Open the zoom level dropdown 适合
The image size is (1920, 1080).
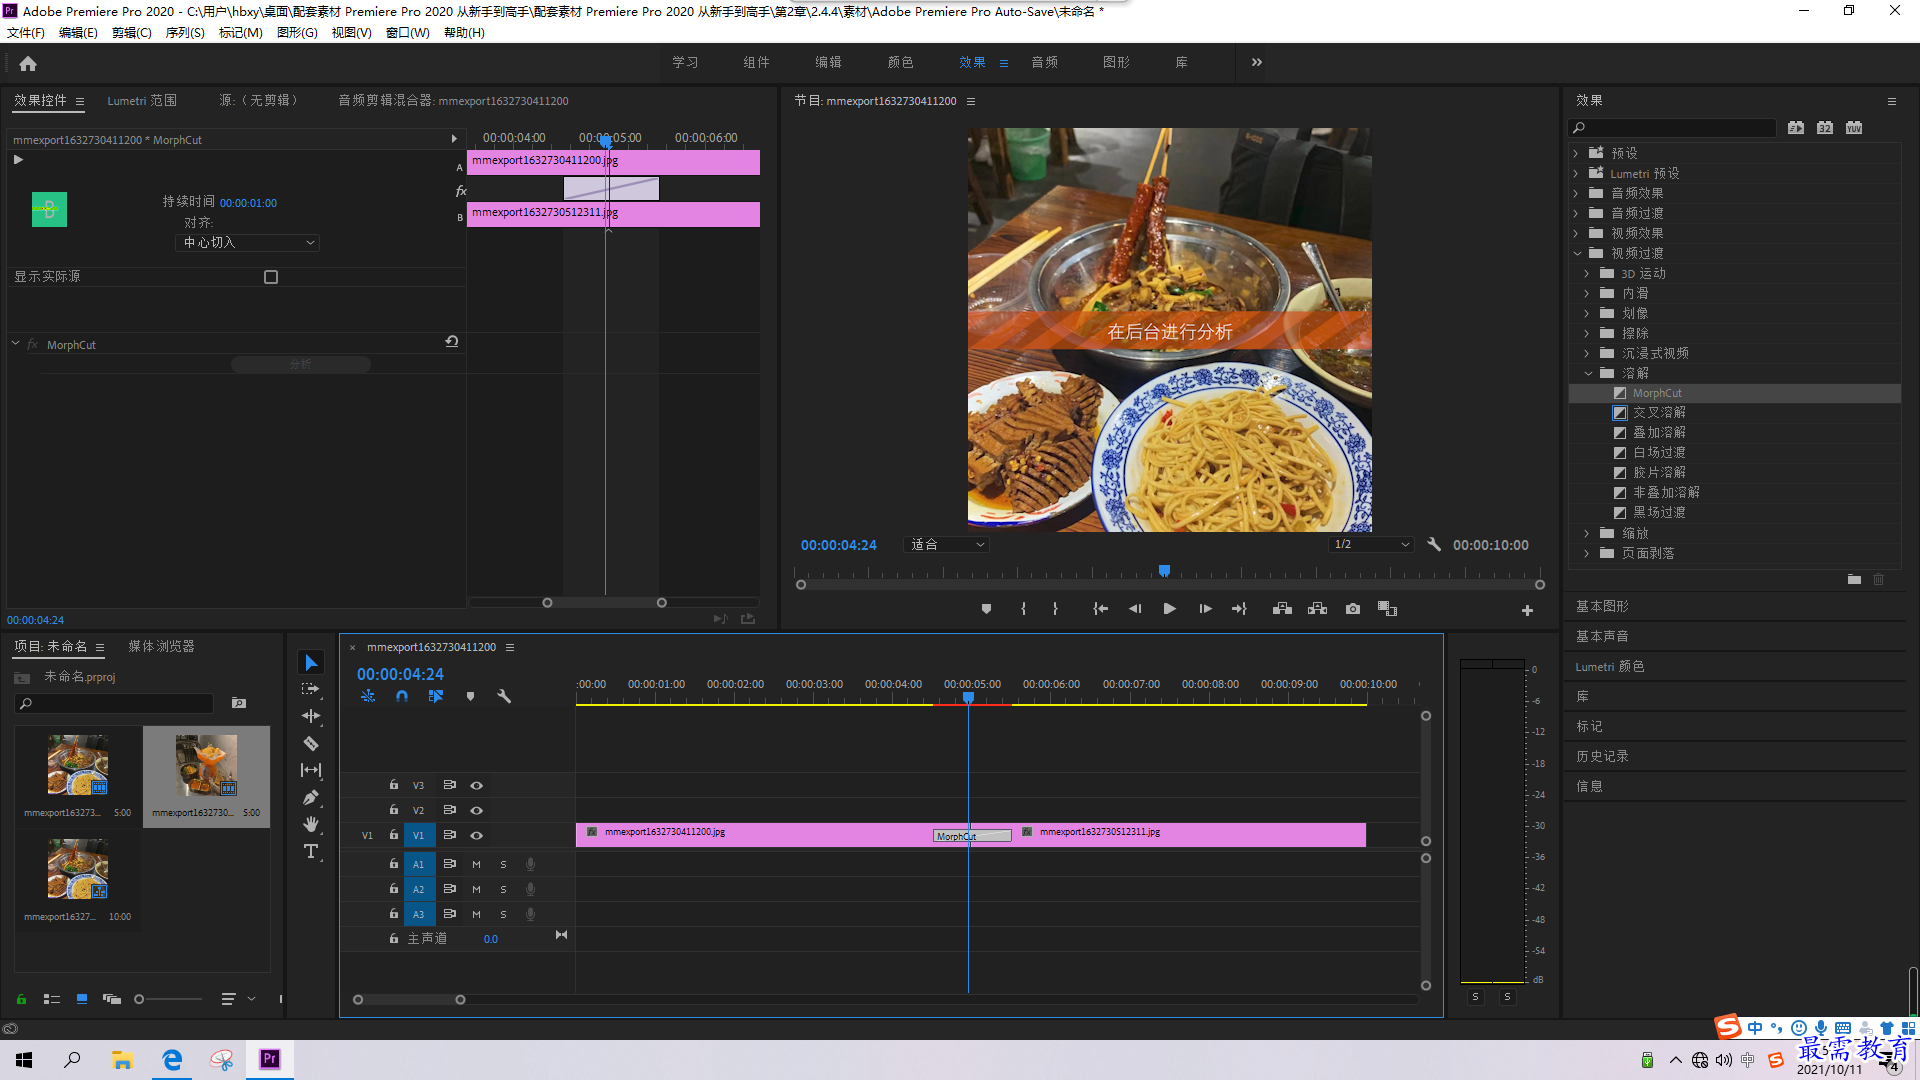click(x=946, y=545)
